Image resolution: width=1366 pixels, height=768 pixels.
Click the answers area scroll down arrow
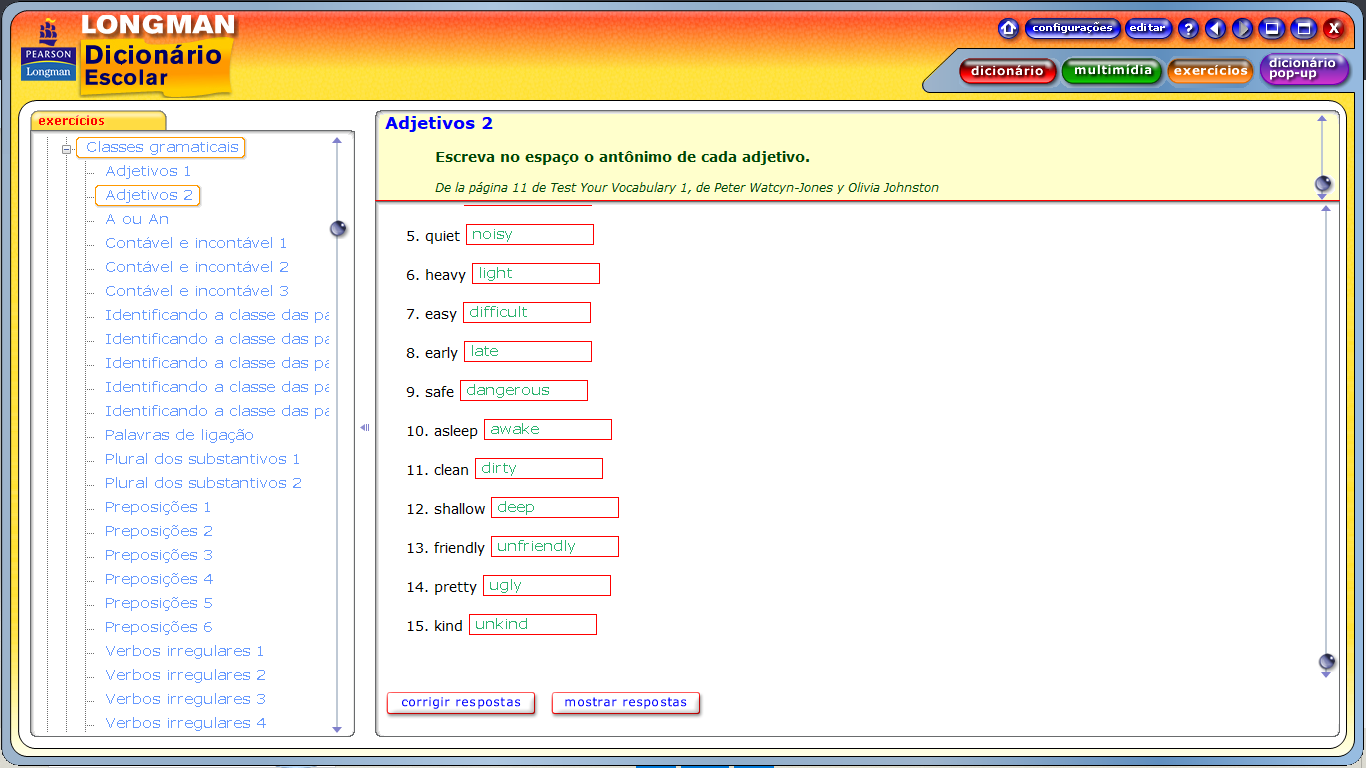click(x=1326, y=675)
